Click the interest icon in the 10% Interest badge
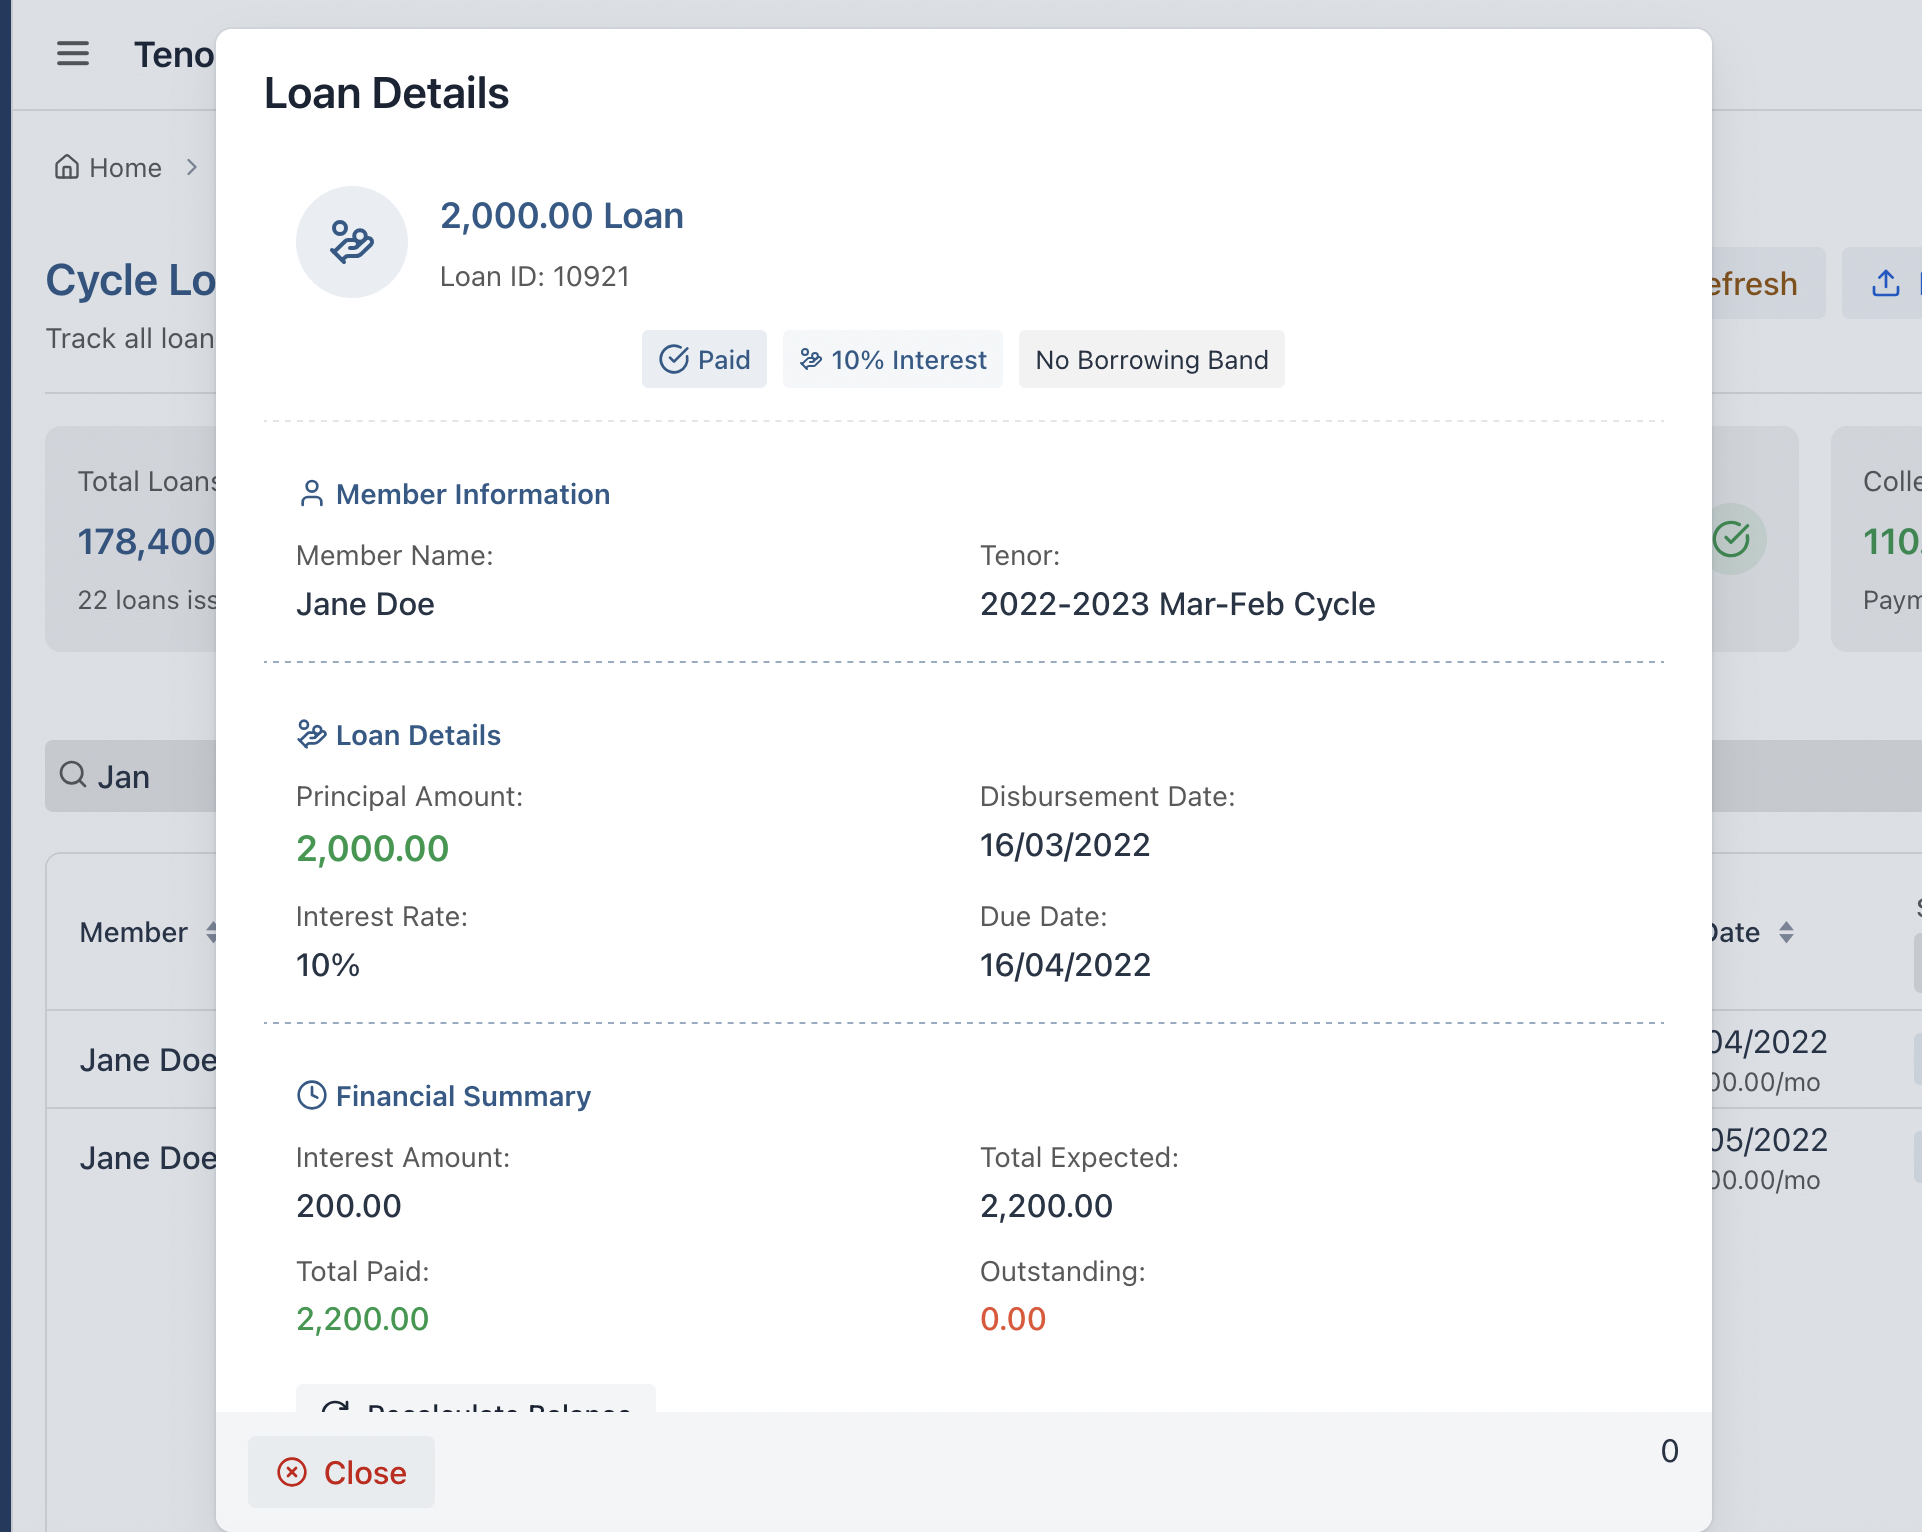This screenshot has width=1922, height=1532. point(811,359)
